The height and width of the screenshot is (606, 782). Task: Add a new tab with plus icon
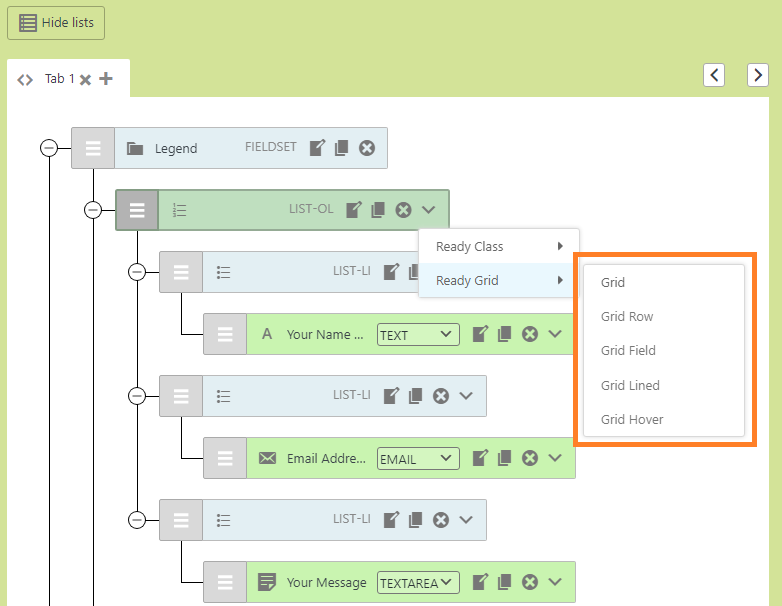coord(106,79)
